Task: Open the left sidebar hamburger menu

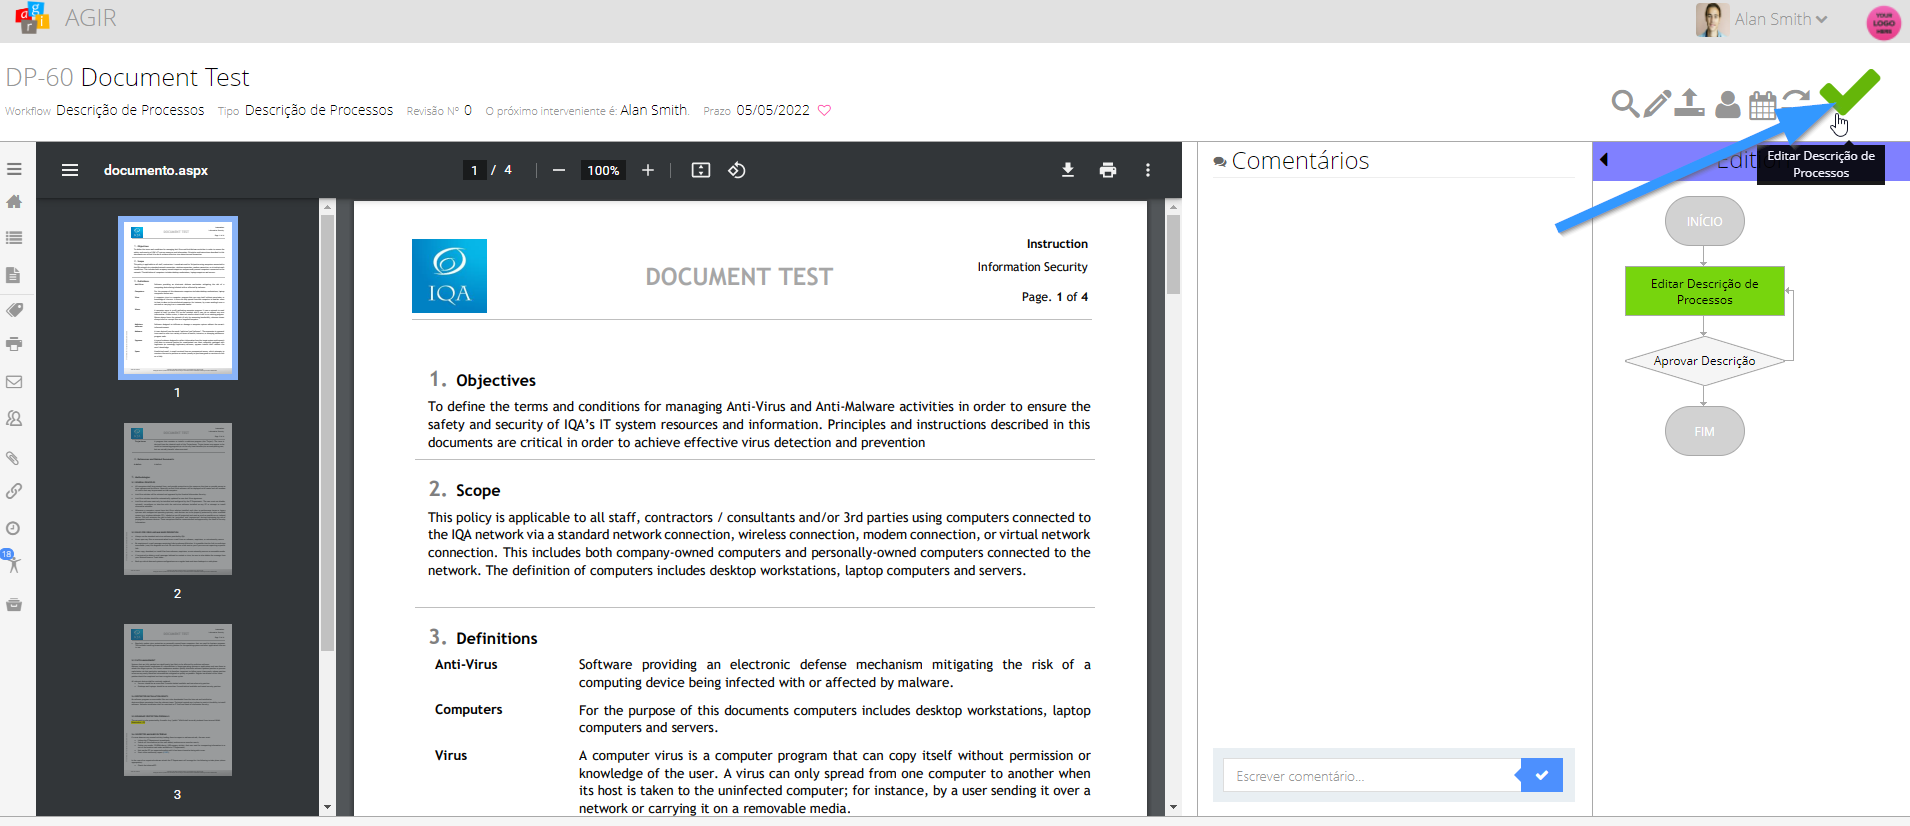Action: tap(14, 170)
